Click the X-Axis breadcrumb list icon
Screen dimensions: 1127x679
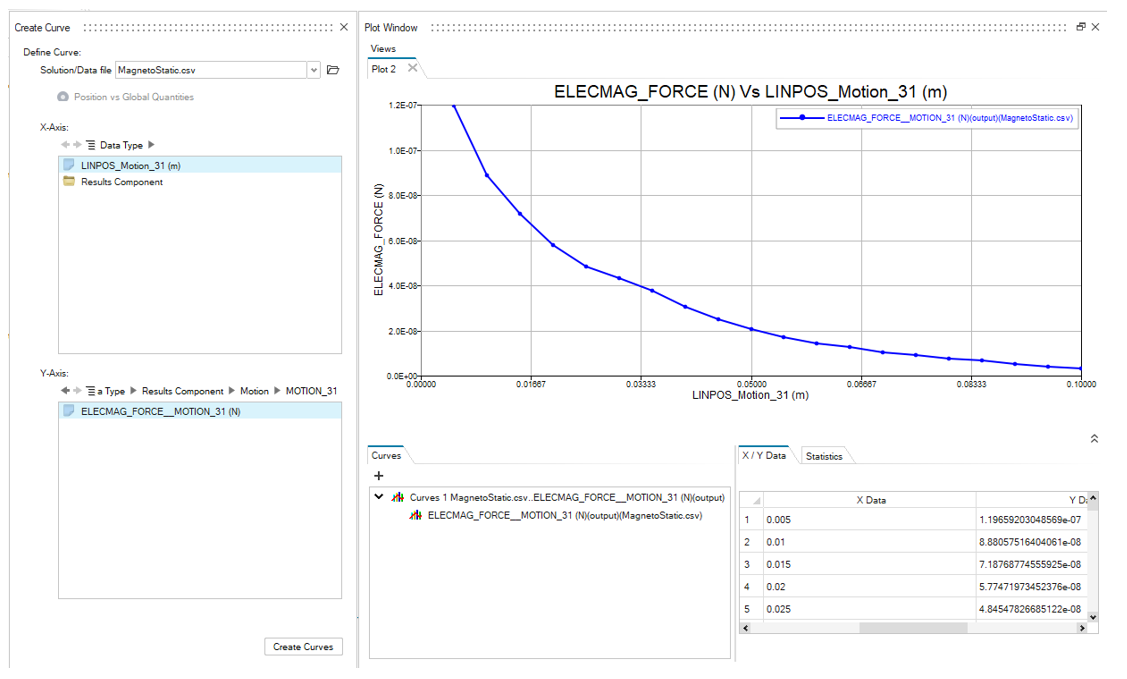click(91, 145)
